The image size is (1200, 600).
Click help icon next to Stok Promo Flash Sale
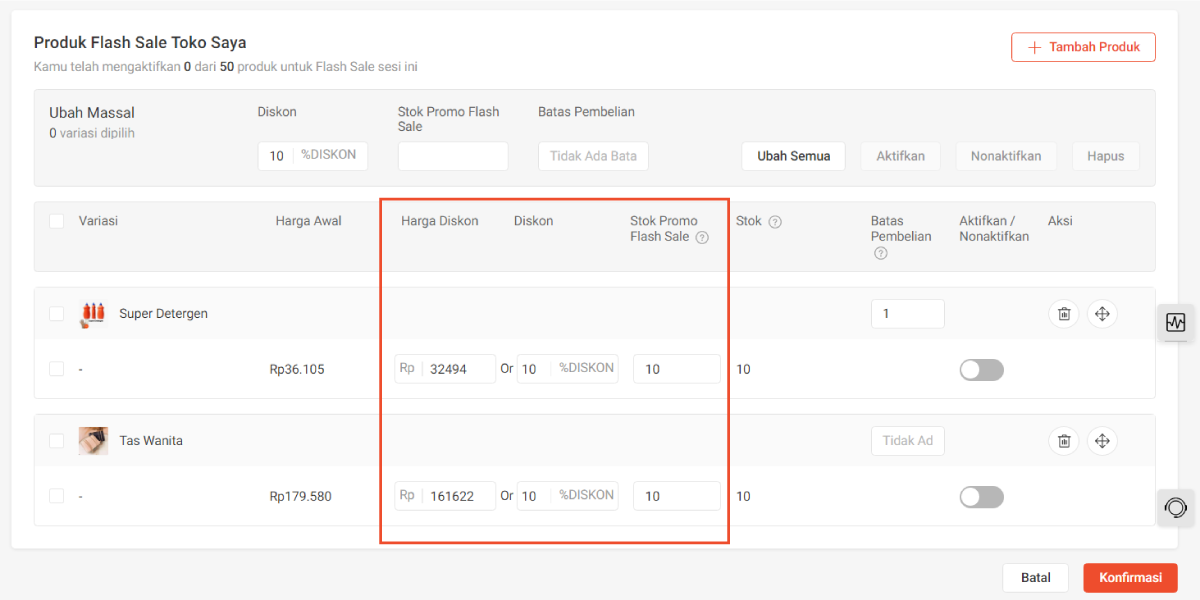pos(702,238)
